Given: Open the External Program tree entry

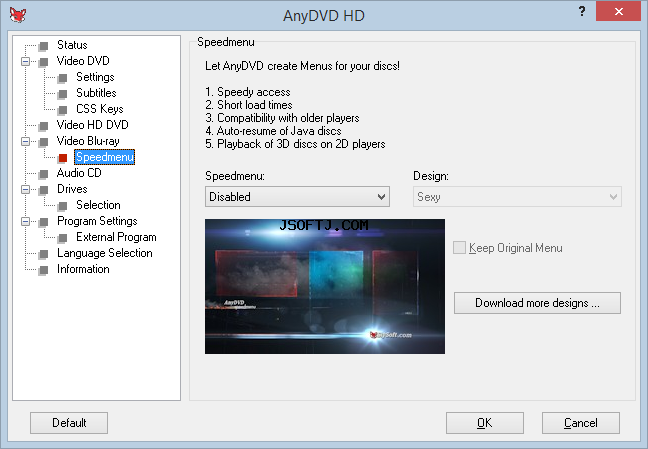Looking at the screenshot, I should 116,237.
